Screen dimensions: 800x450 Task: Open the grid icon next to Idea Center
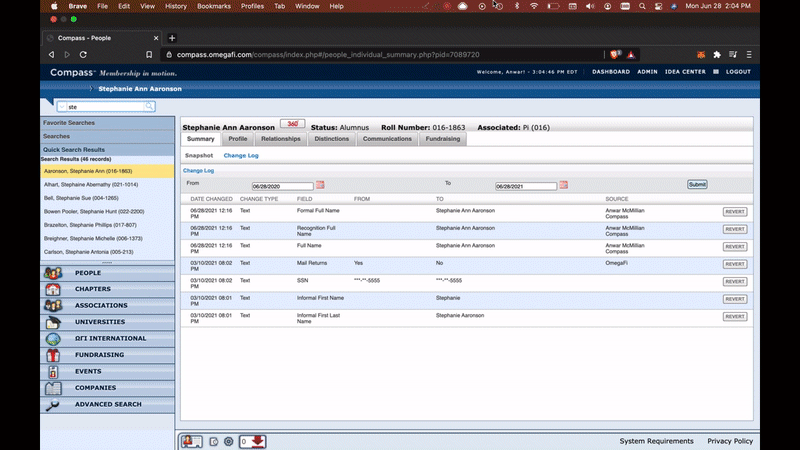click(716, 72)
